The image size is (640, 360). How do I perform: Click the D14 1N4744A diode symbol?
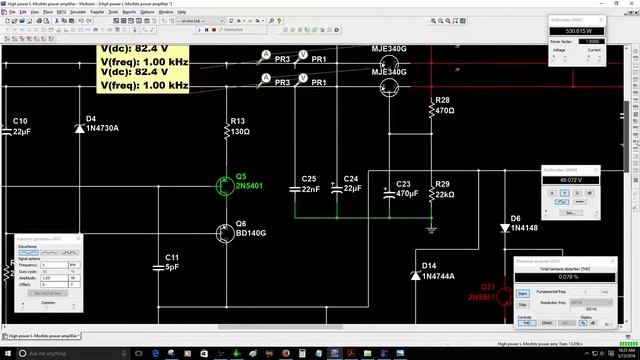click(416, 276)
